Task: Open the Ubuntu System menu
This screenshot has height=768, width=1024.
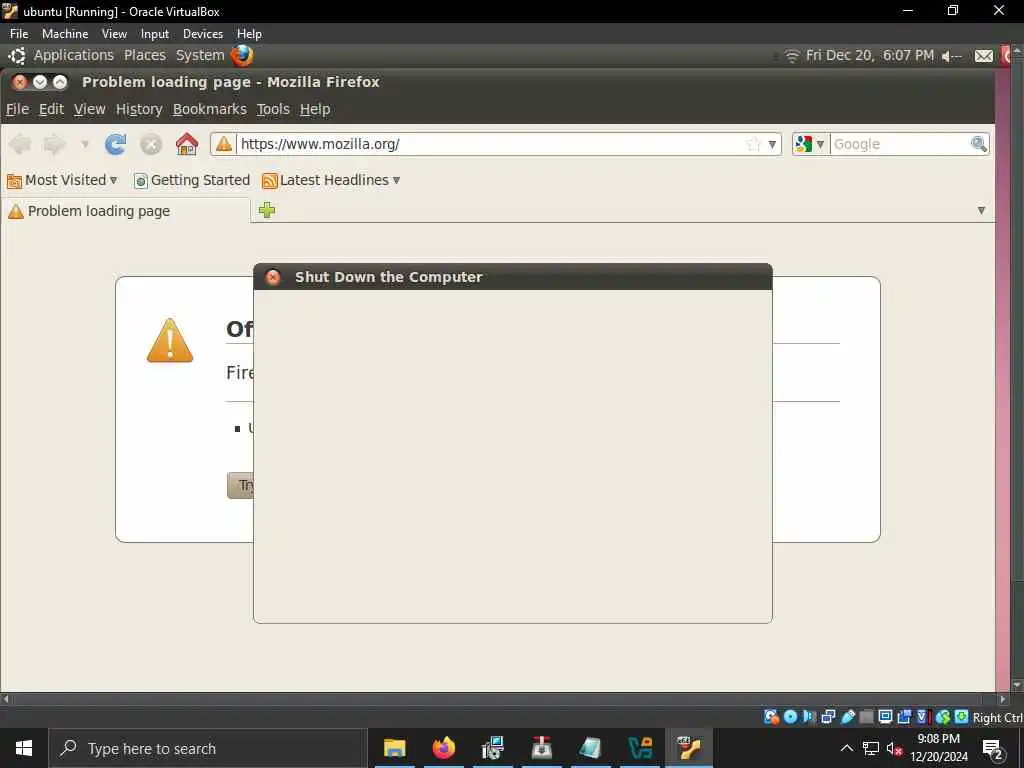Action: coord(200,56)
